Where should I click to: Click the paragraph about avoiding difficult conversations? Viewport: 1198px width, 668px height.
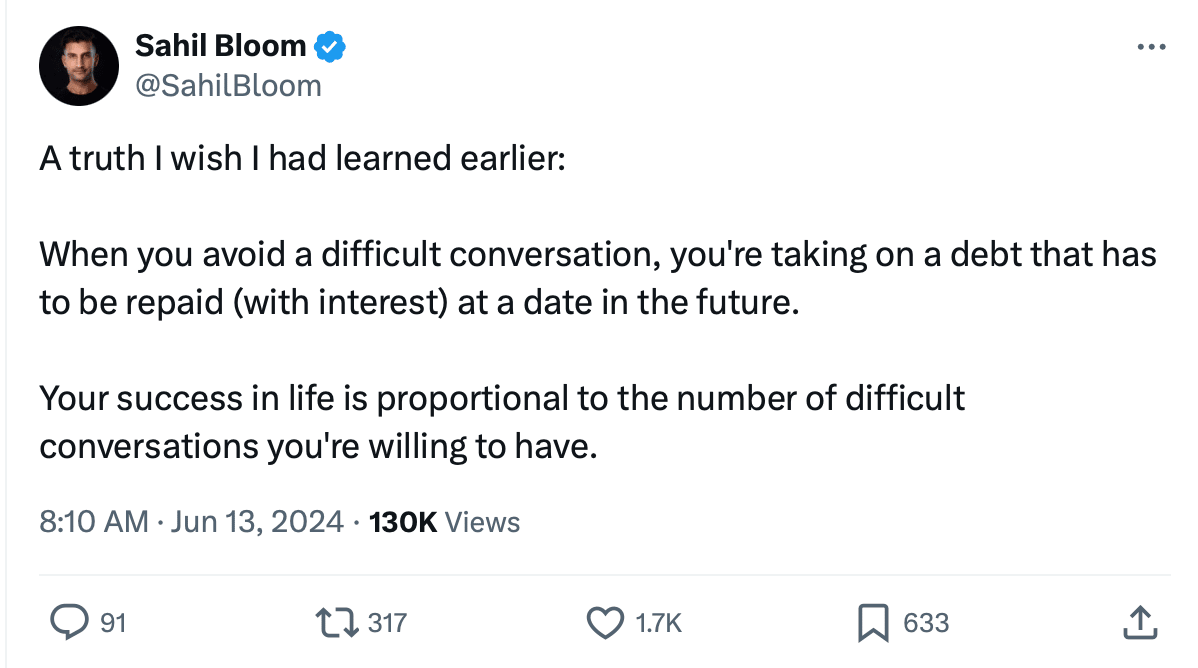click(598, 278)
